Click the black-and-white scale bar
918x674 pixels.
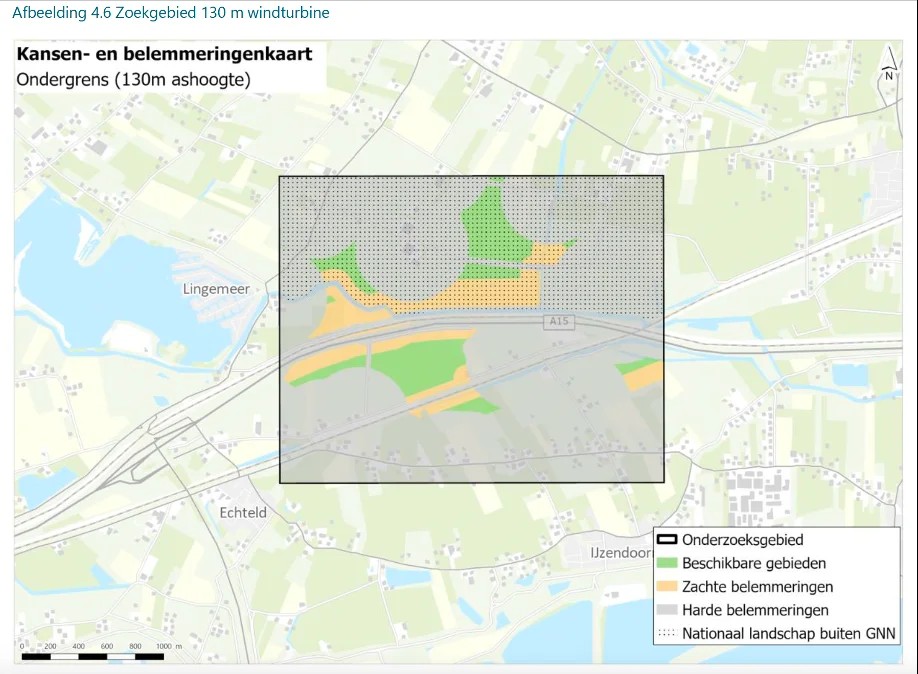(x=93, y=657)
